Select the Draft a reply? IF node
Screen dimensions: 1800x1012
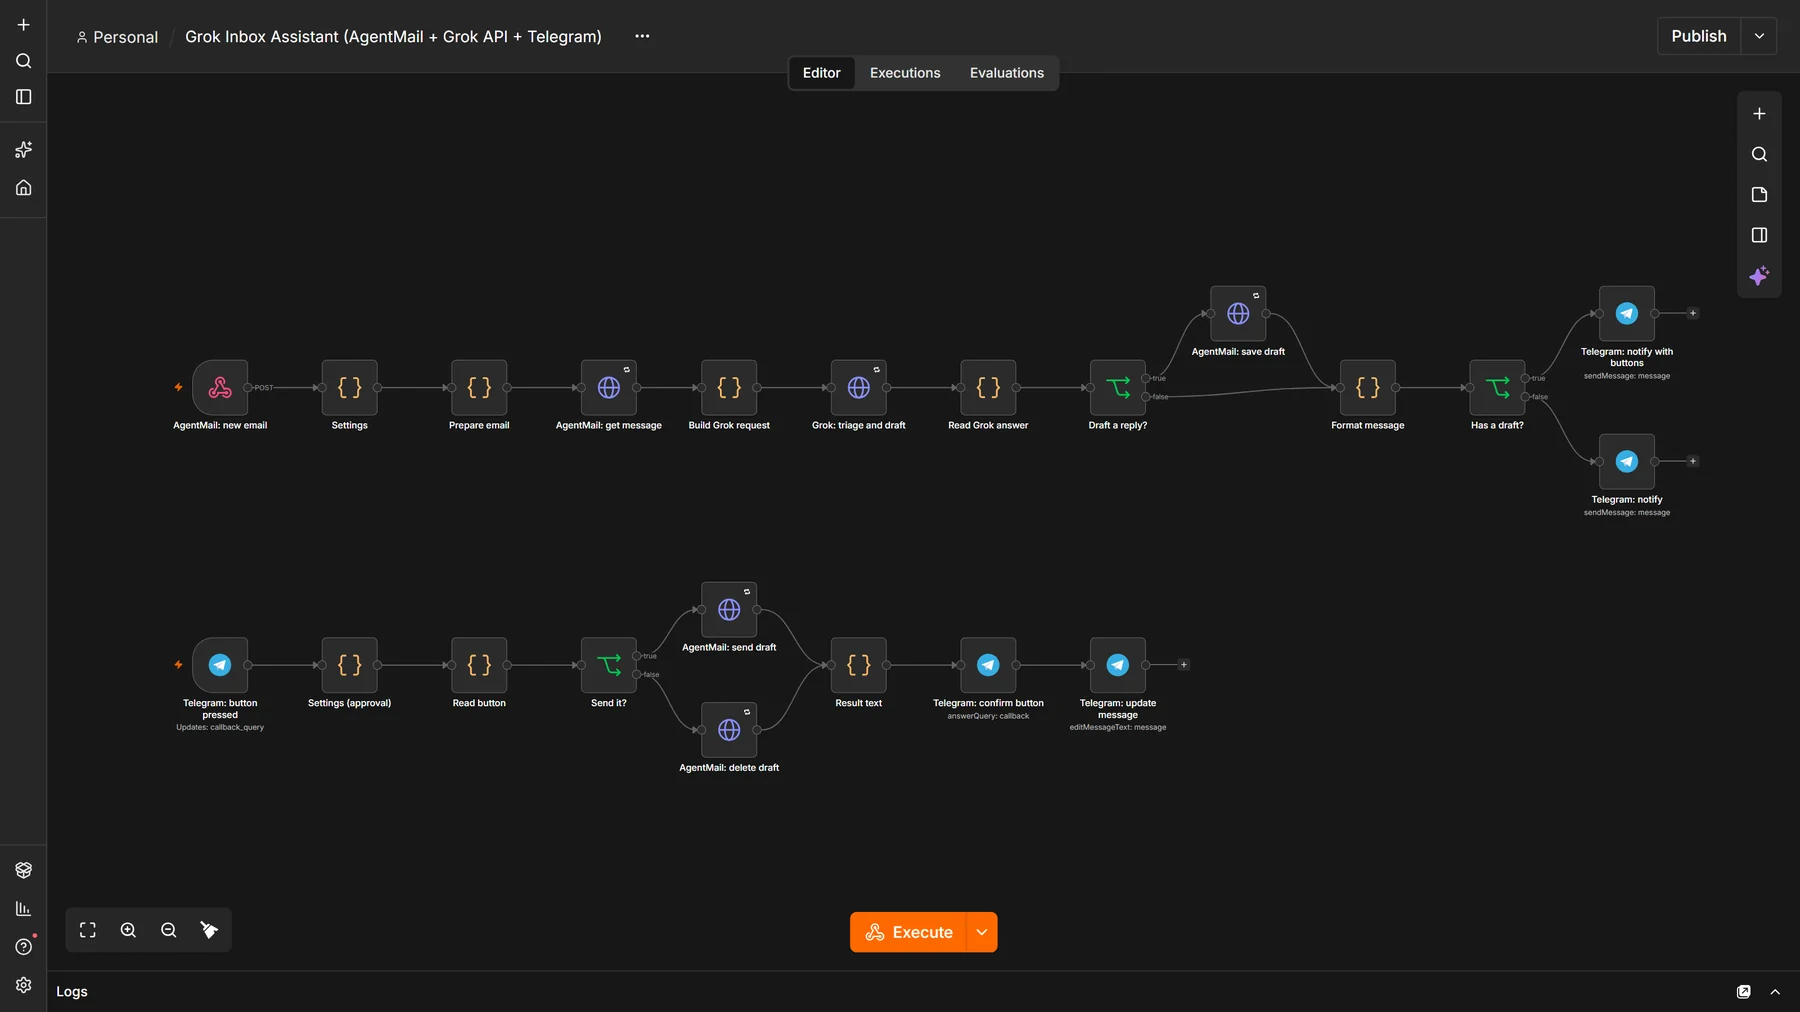click(x=1118, y=387)
